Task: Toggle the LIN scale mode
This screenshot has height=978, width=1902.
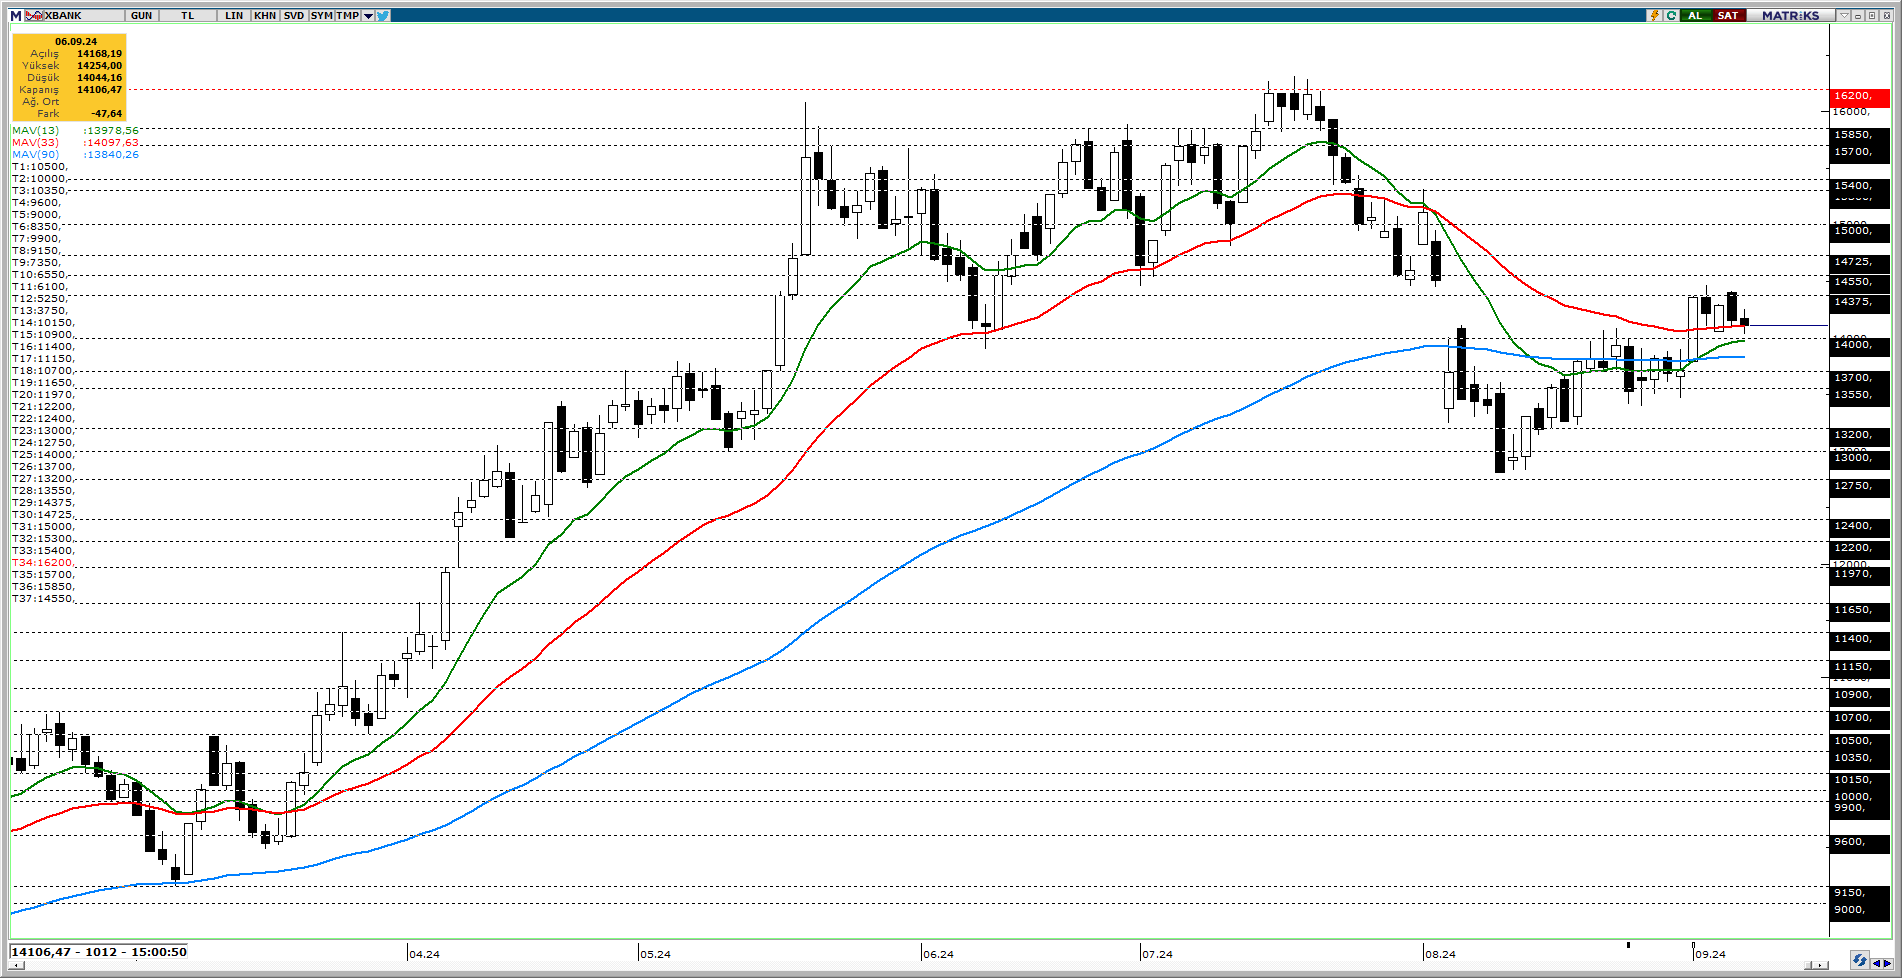Action: 234,15
